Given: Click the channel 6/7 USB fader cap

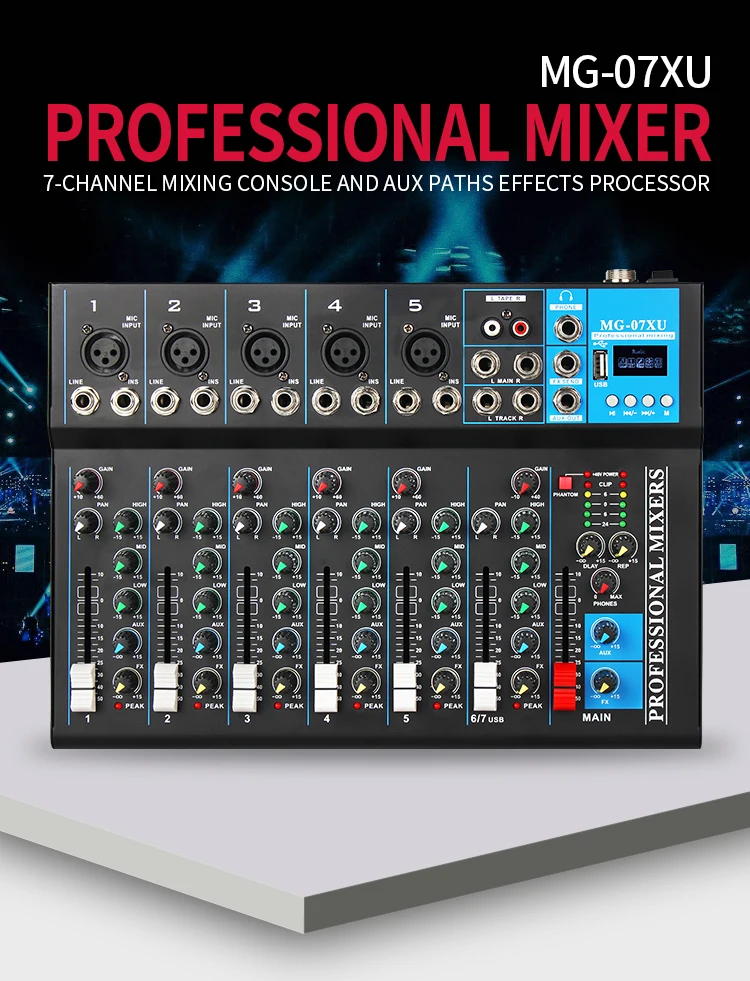Looking at the screenshot, I should pos(485,687).
